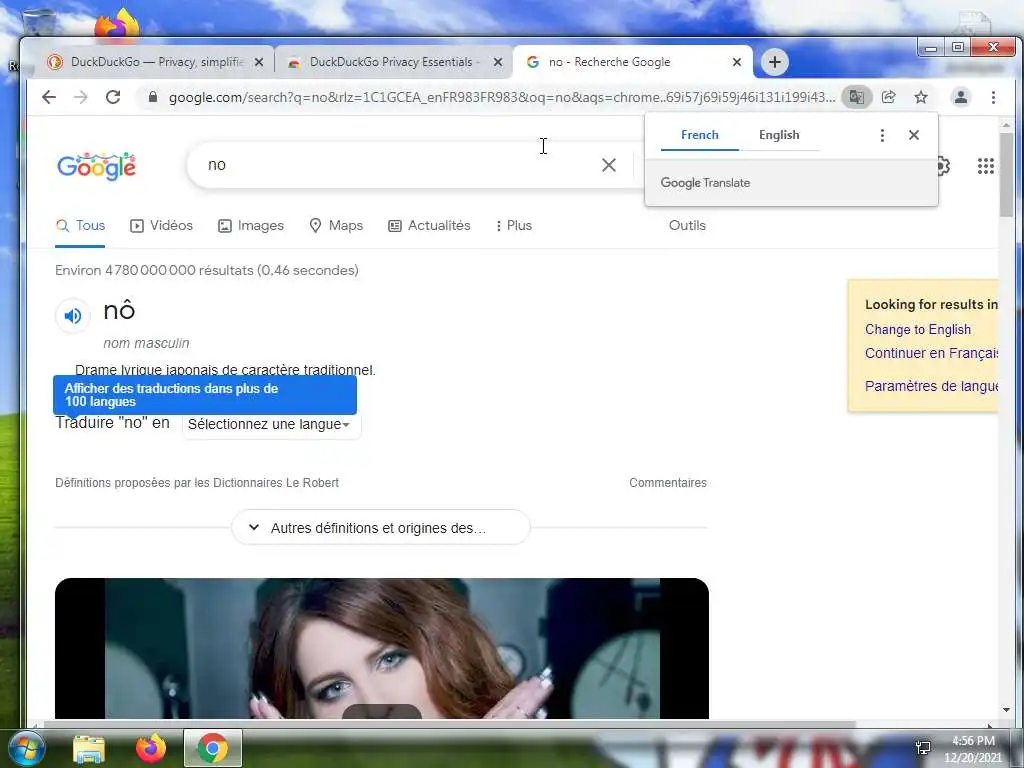This screenshot has height=768, width=1024.
Task: Expand Autres définitions et origines des…
Action: tap(381, 528)
